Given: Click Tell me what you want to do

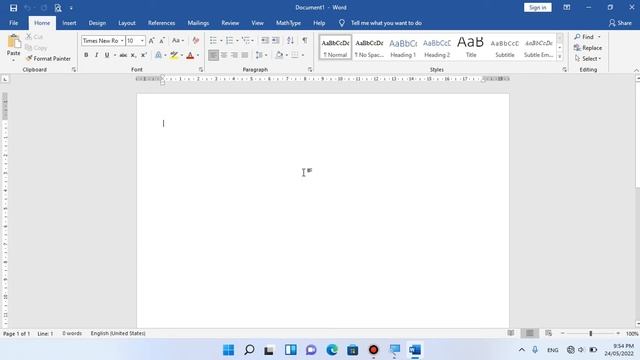Looking at the screenshot, I should (x=386, y=23).
